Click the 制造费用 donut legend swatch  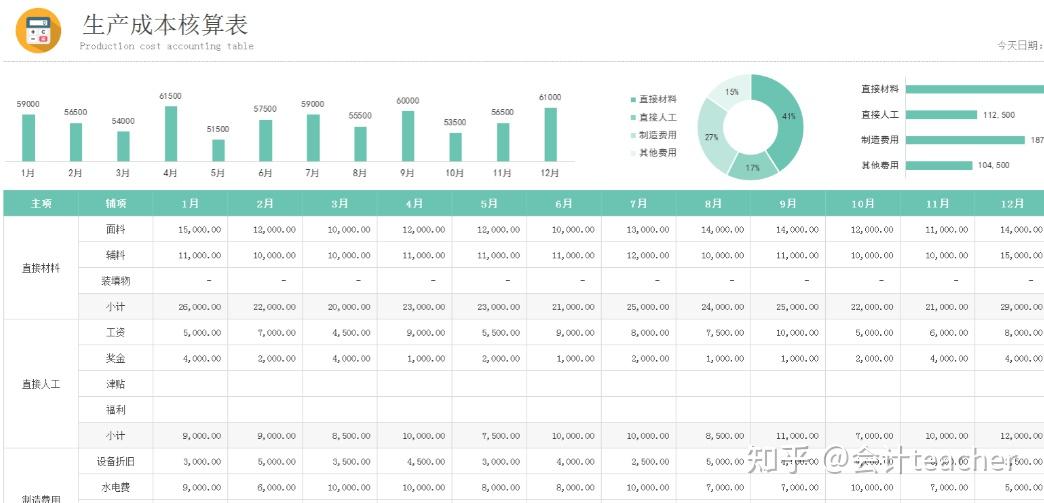click(x=633, y=135)
